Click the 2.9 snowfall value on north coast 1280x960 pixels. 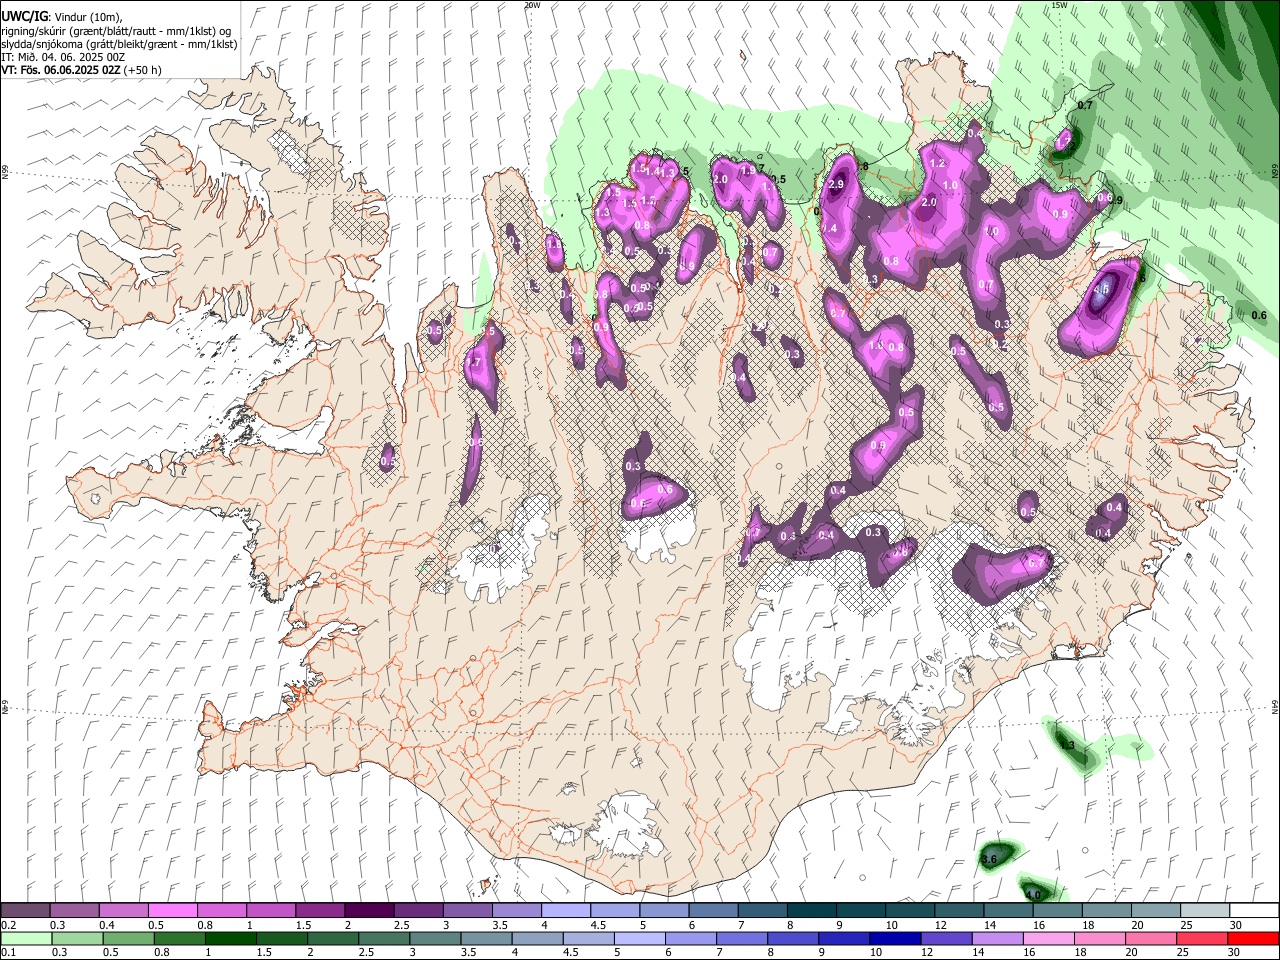coord(837,184)
